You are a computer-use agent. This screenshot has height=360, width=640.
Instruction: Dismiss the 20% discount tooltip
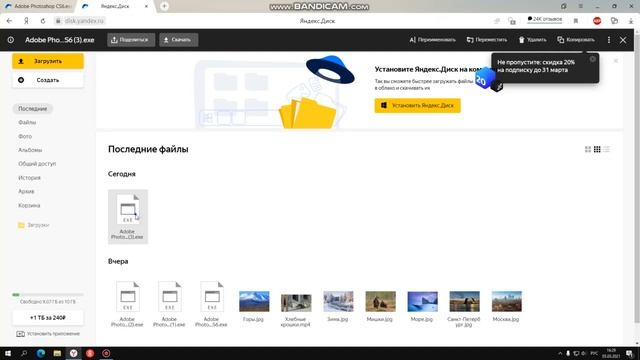pos(593,59)
